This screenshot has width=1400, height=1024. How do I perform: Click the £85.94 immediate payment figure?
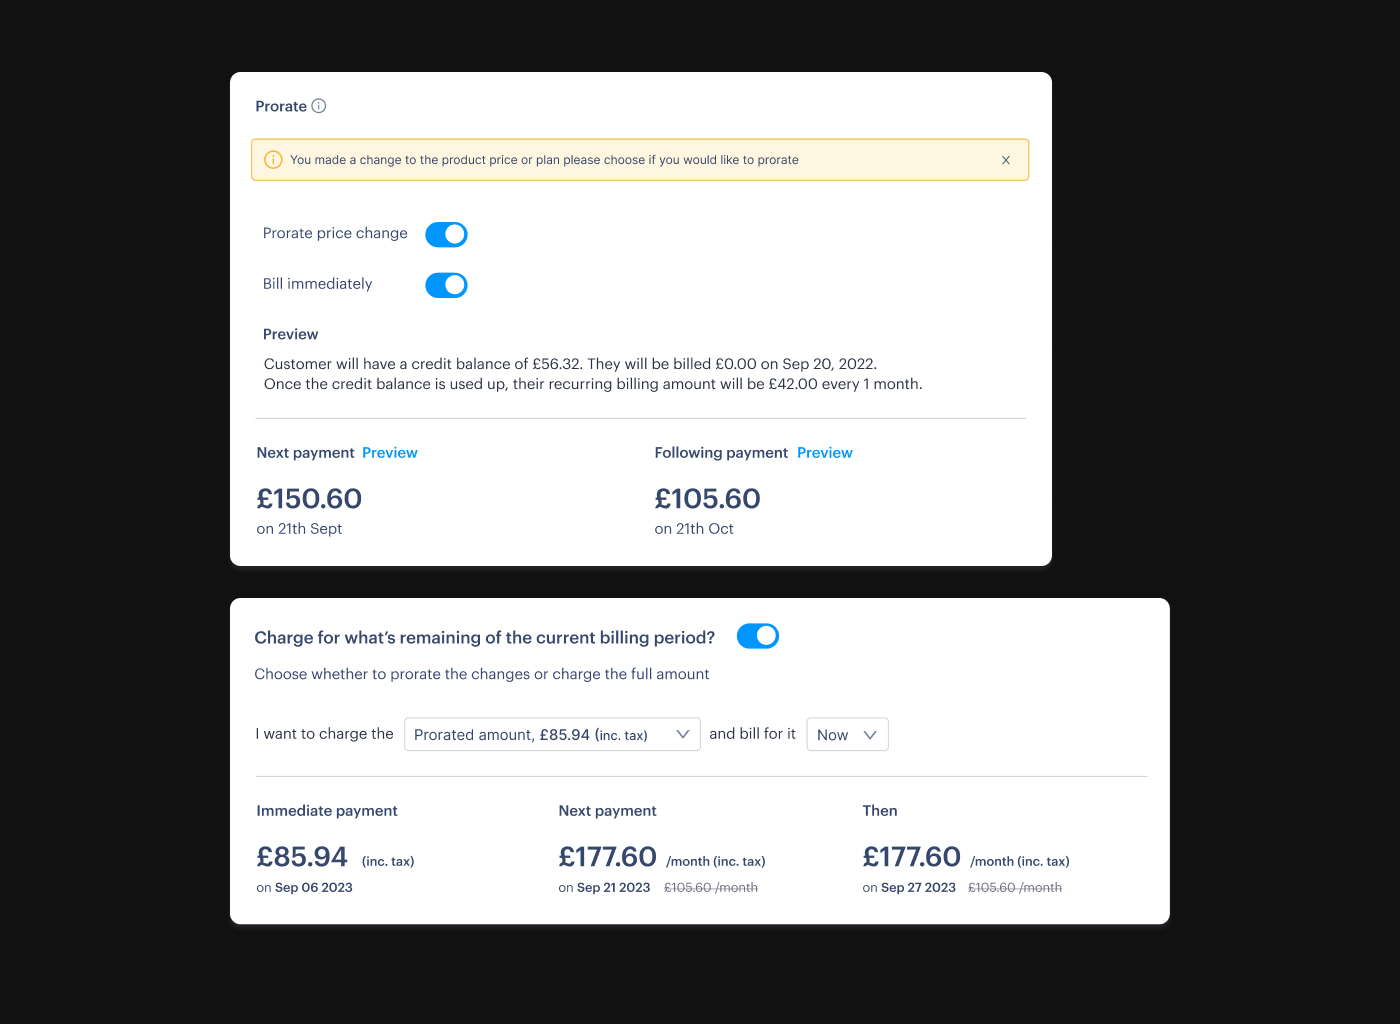pos(302,856)
